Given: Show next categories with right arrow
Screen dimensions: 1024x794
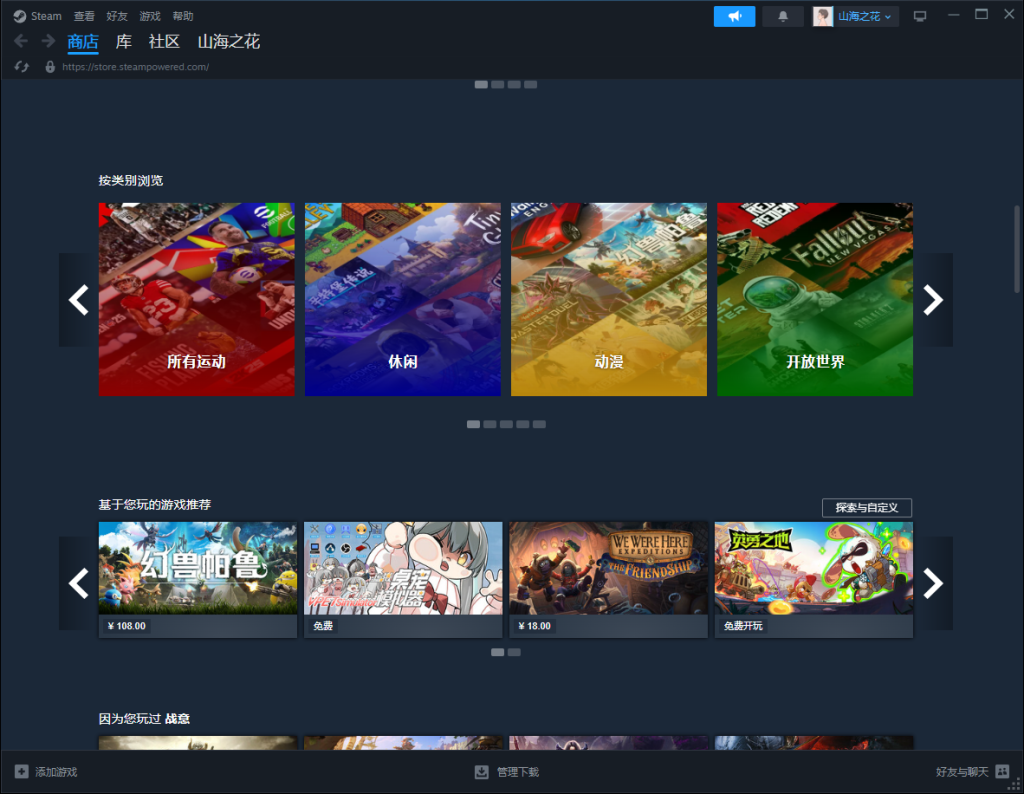Looking at the screenshot, I should pyautogui.click(x=933, y=300).
